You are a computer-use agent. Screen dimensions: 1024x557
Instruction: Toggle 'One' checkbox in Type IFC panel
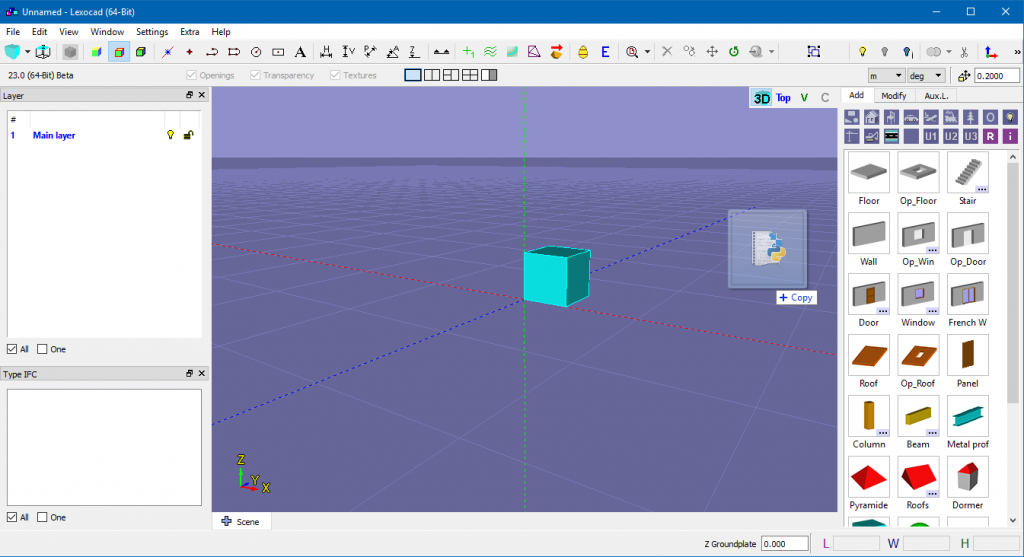(x=42, y=517)
